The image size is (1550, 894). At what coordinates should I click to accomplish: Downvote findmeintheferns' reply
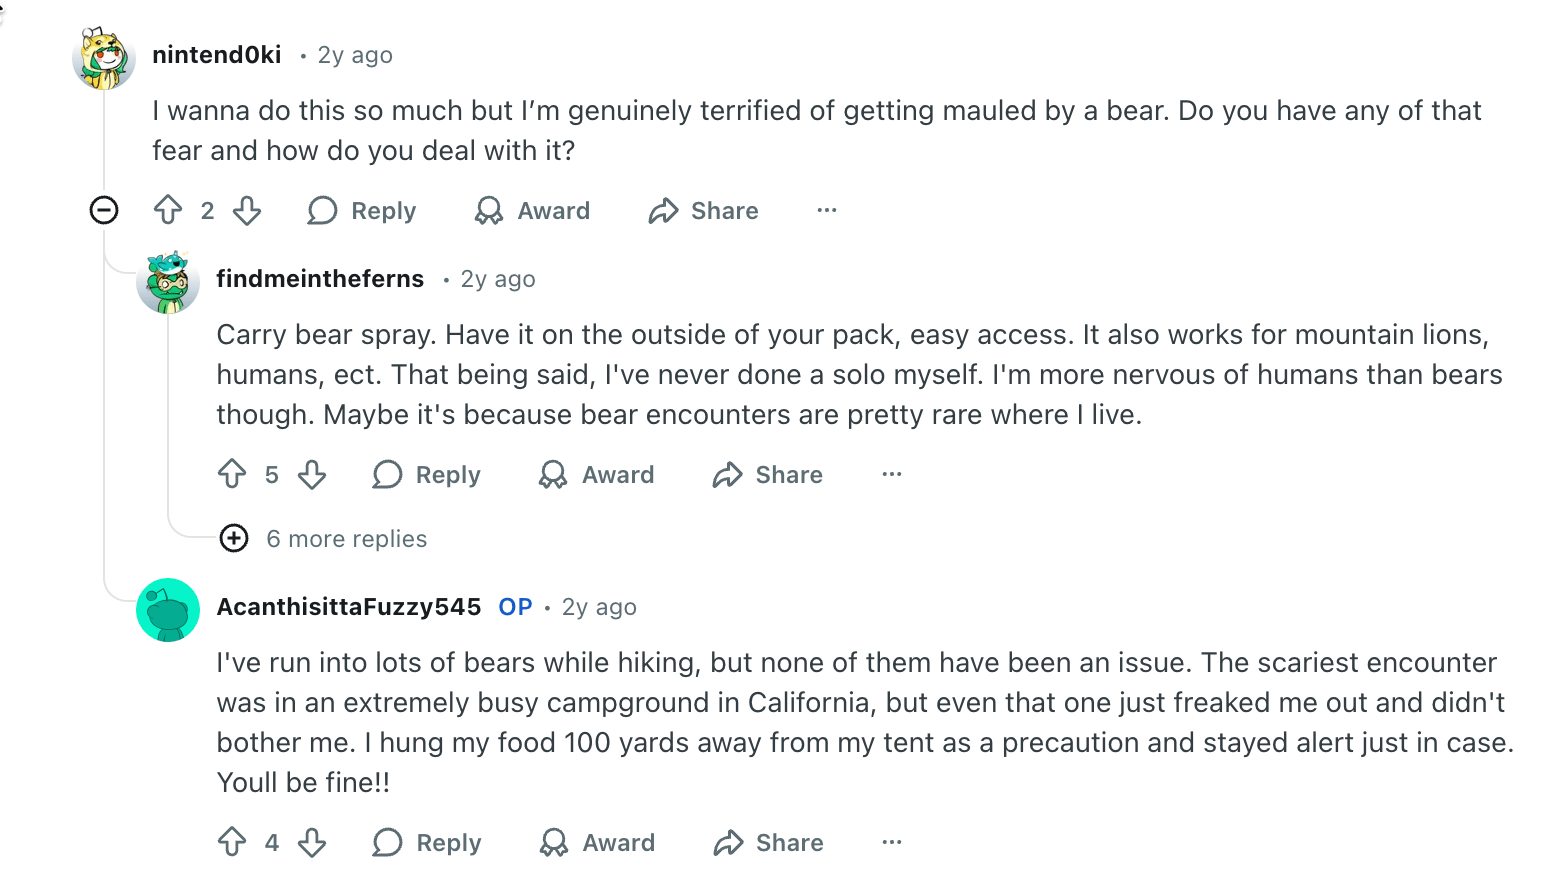tap(312, 474)
